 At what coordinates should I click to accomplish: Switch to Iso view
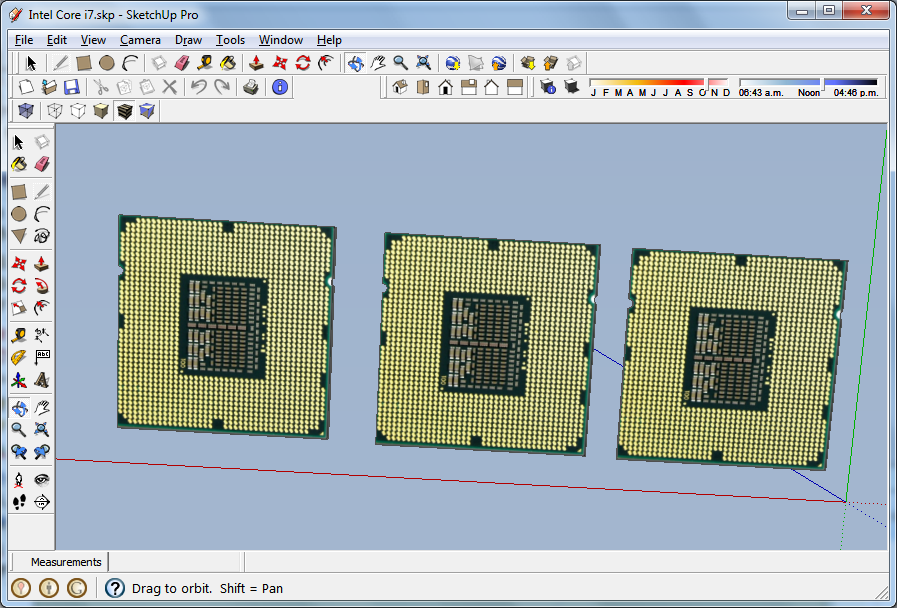tap(400, 87)
